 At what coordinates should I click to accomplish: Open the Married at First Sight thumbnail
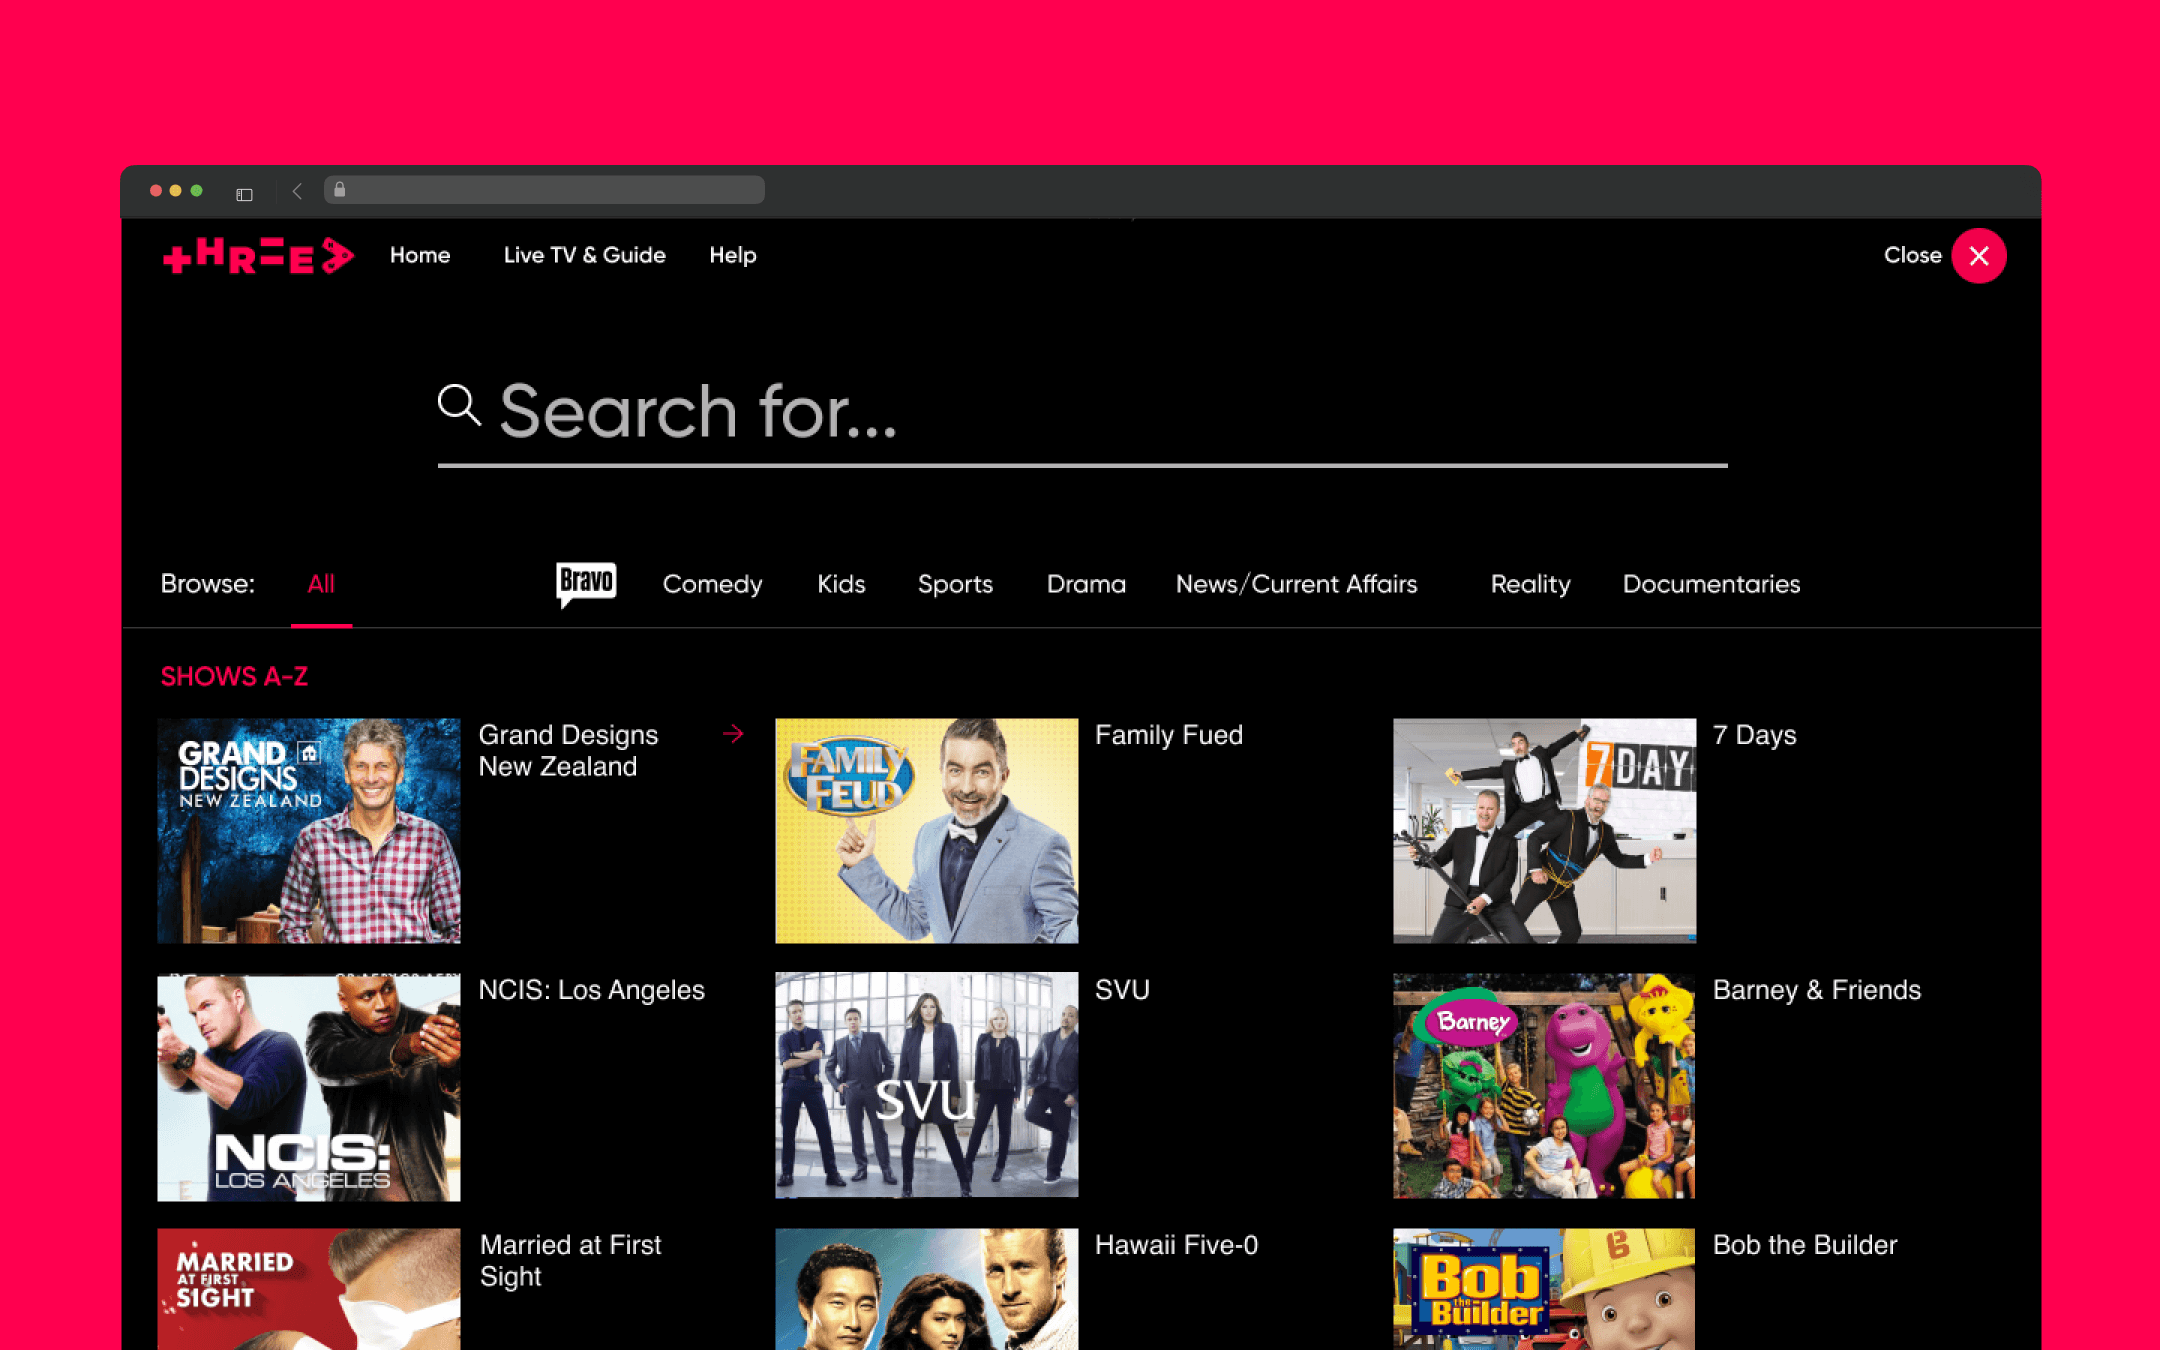pos(309,1290)
